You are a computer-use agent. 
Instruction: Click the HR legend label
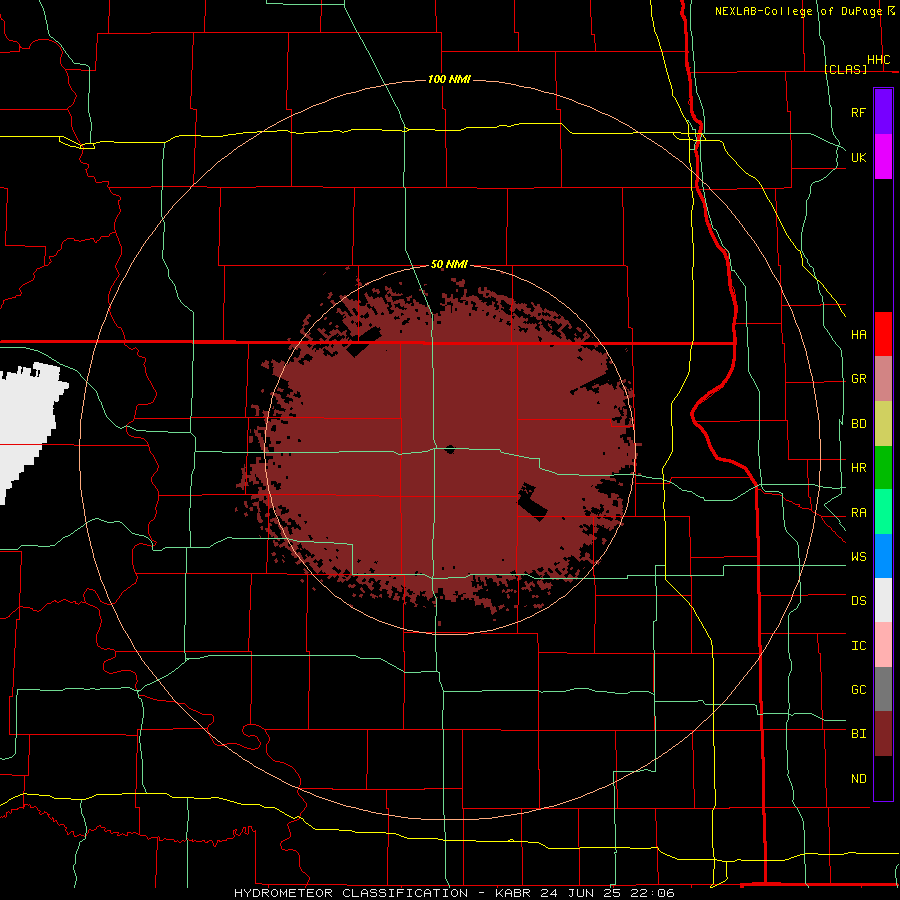point(858,468)
